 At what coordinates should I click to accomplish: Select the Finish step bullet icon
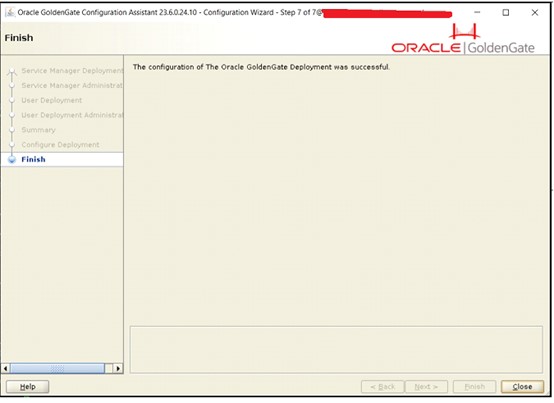pos(12,160)
